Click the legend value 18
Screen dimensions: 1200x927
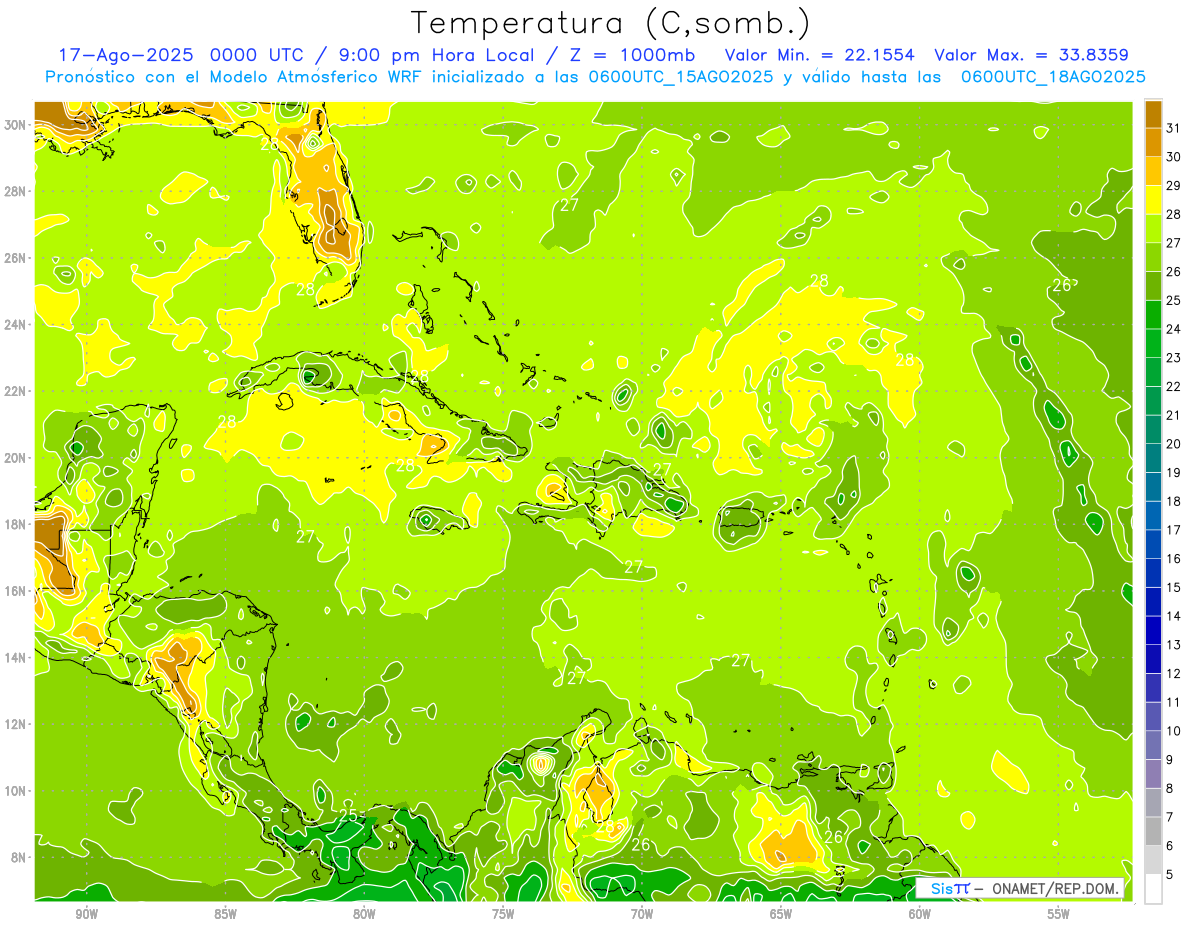(1173, 501)
